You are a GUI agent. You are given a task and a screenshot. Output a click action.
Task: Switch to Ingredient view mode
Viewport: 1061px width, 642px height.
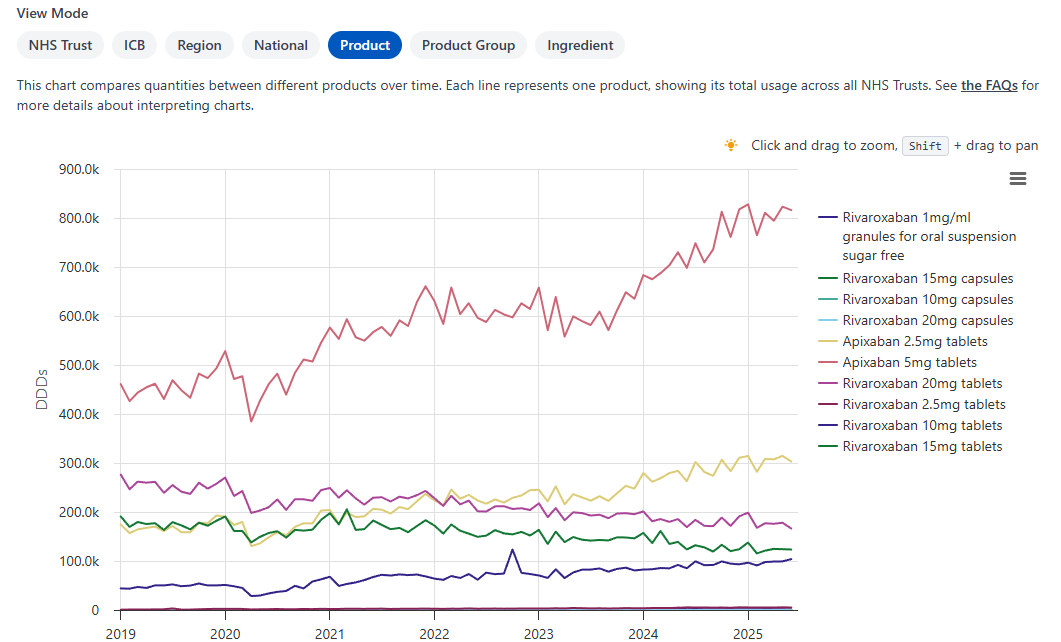(579, 45)
